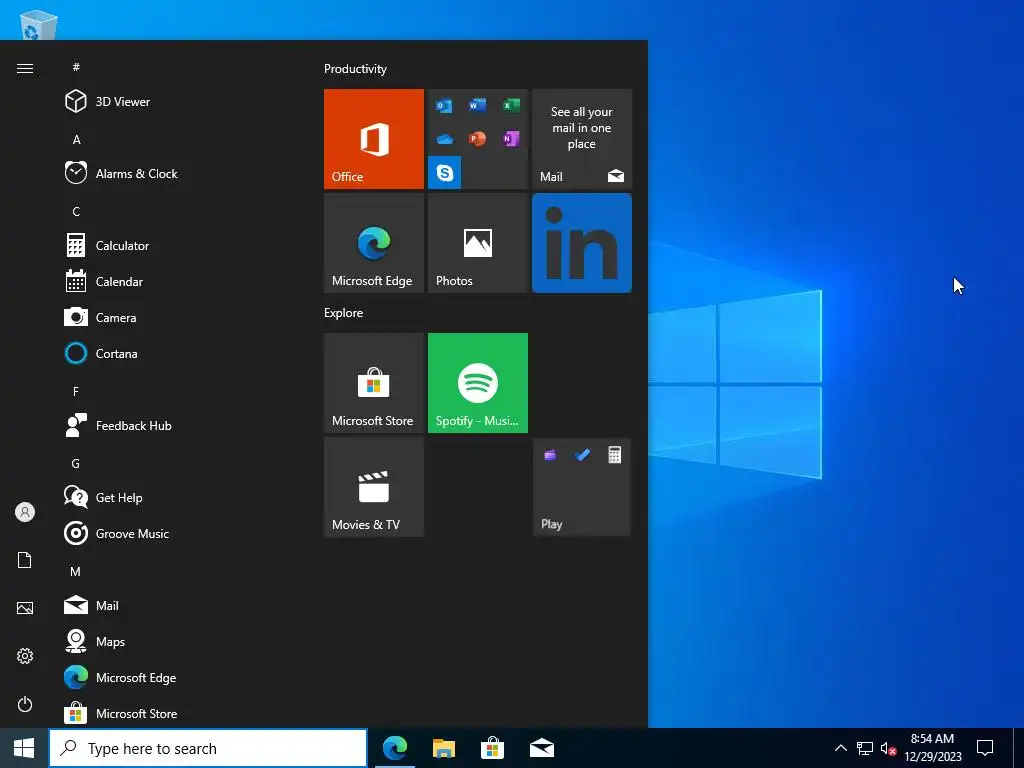Open the Action Center notifications
This screenshot has height=768, width=1024.
coord(985,748)
